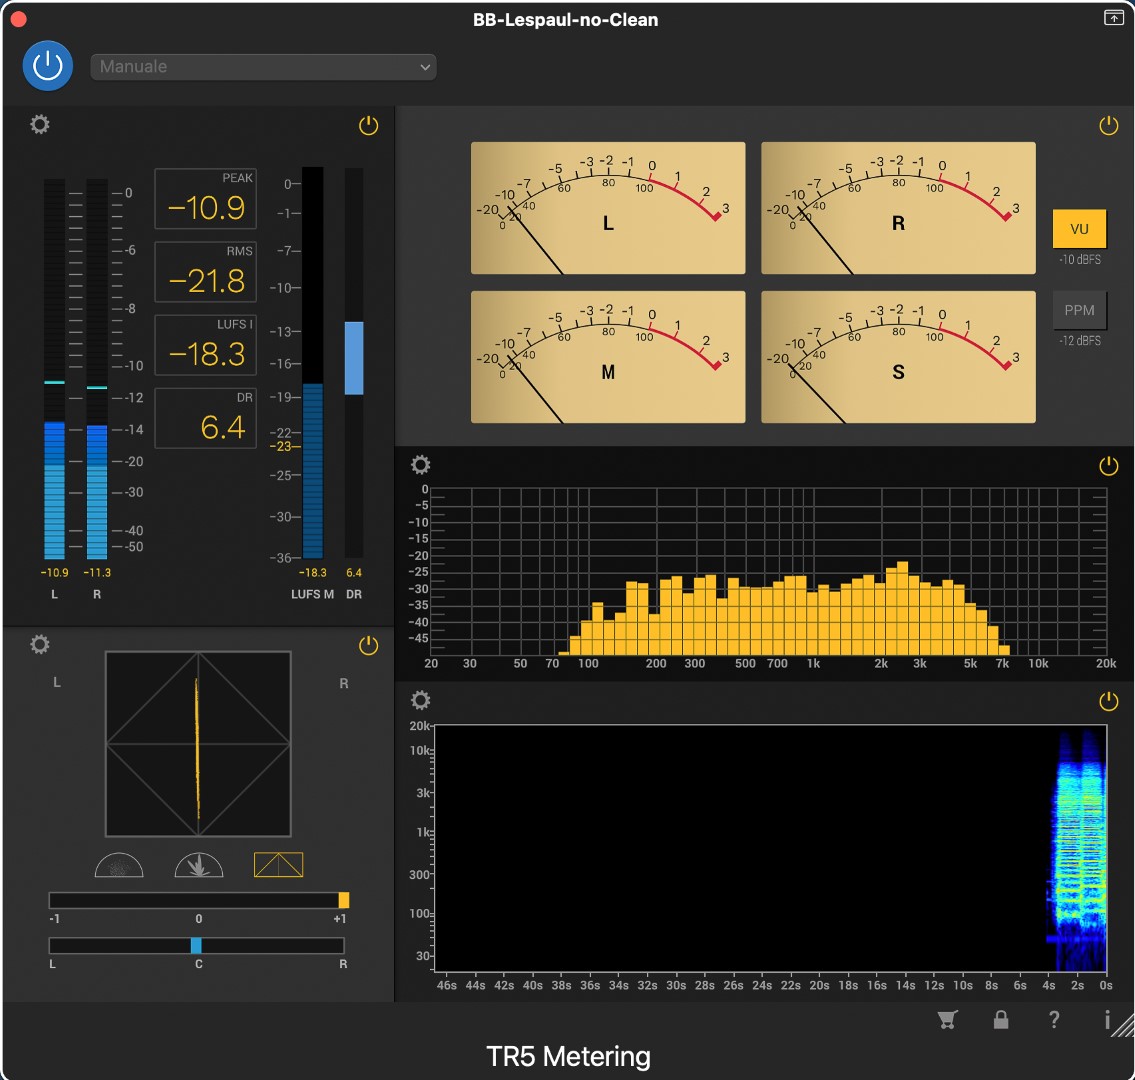Open the spectrum analyzer settings gear

point(421,465)
